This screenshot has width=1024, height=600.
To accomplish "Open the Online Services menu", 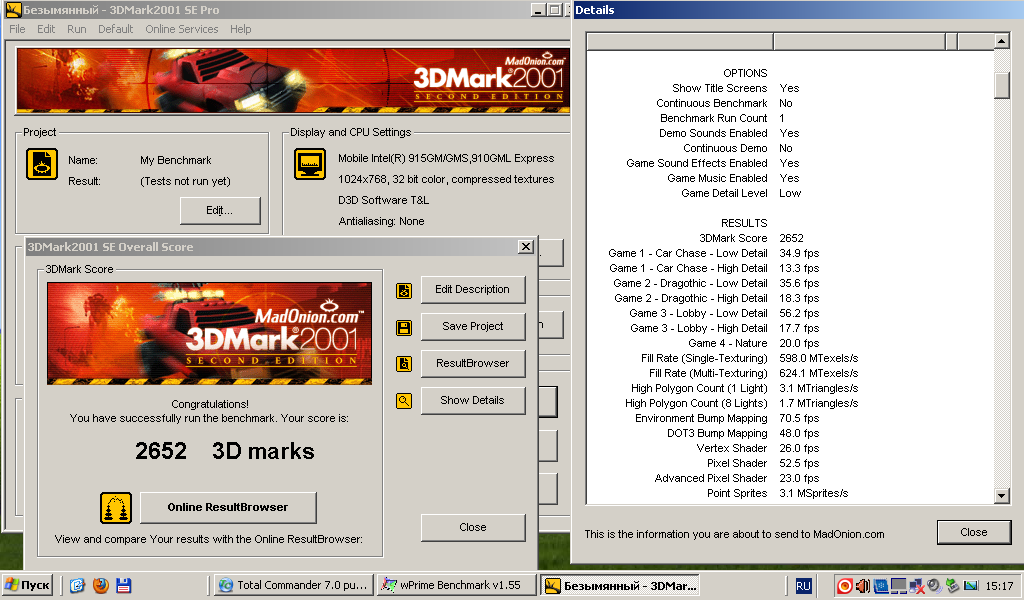I will point(182,29).
